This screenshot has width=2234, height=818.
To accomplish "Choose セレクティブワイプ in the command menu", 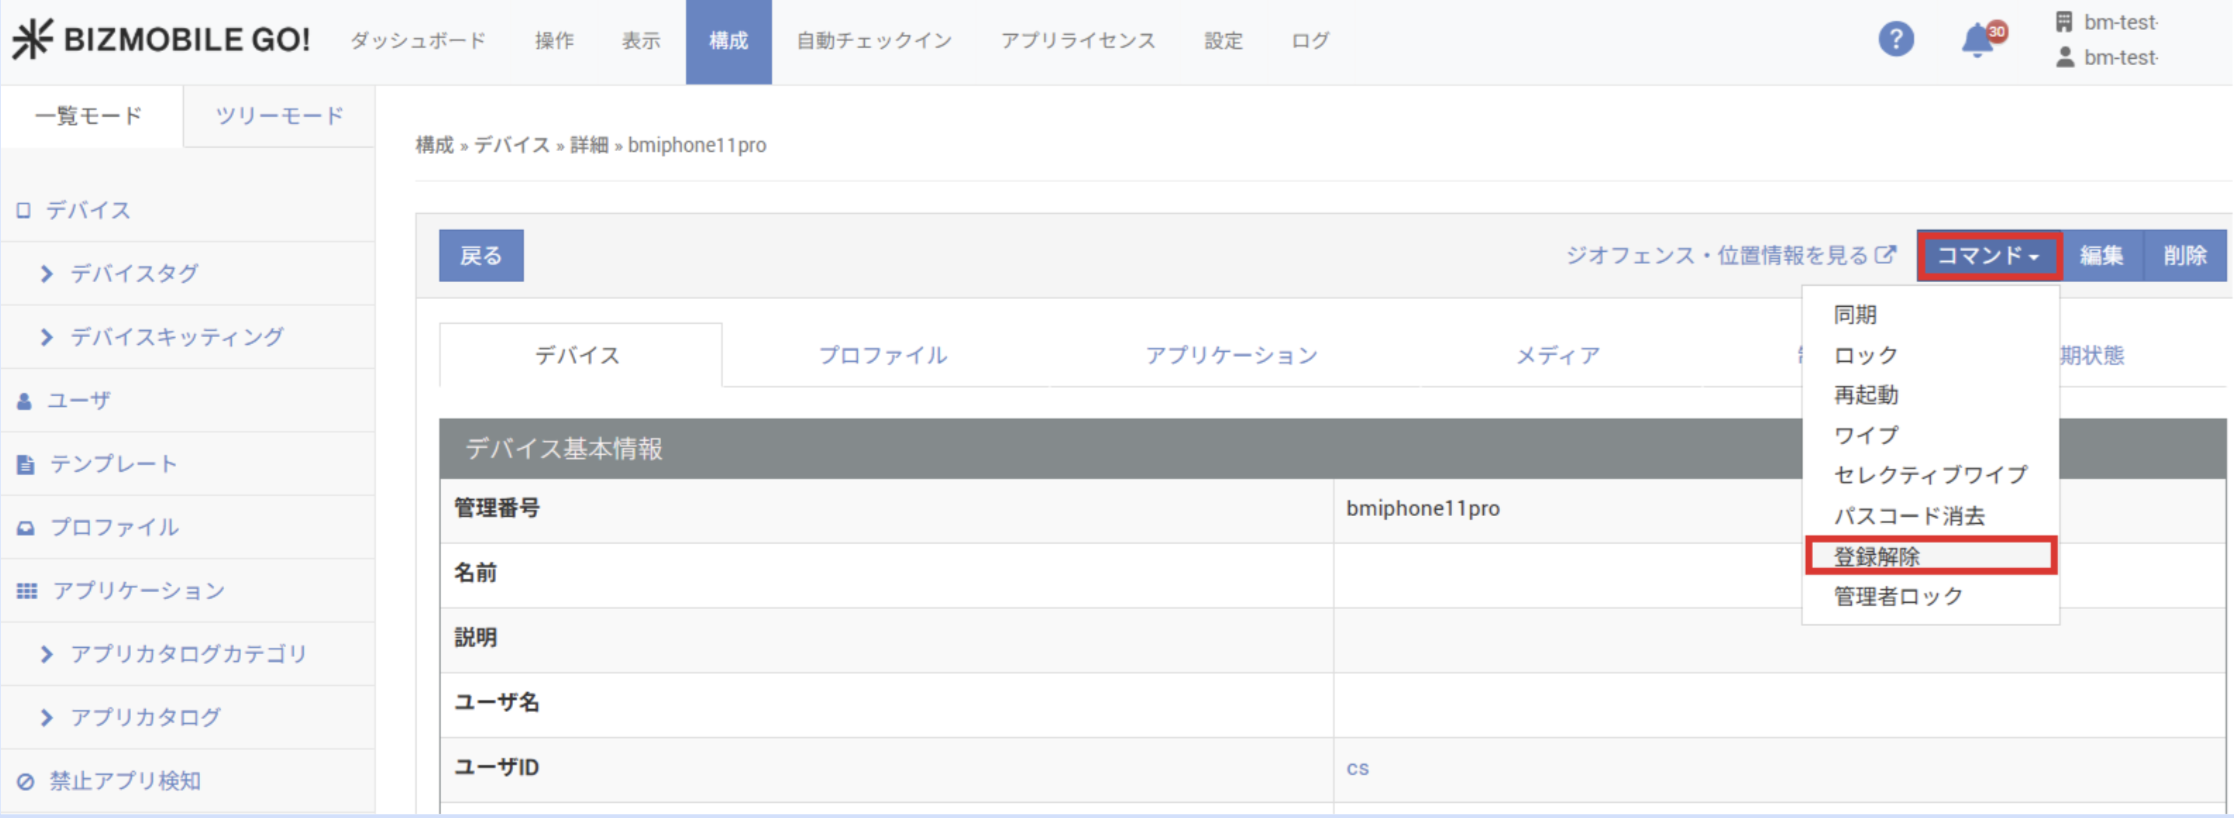I will [x=1930, y=475].
